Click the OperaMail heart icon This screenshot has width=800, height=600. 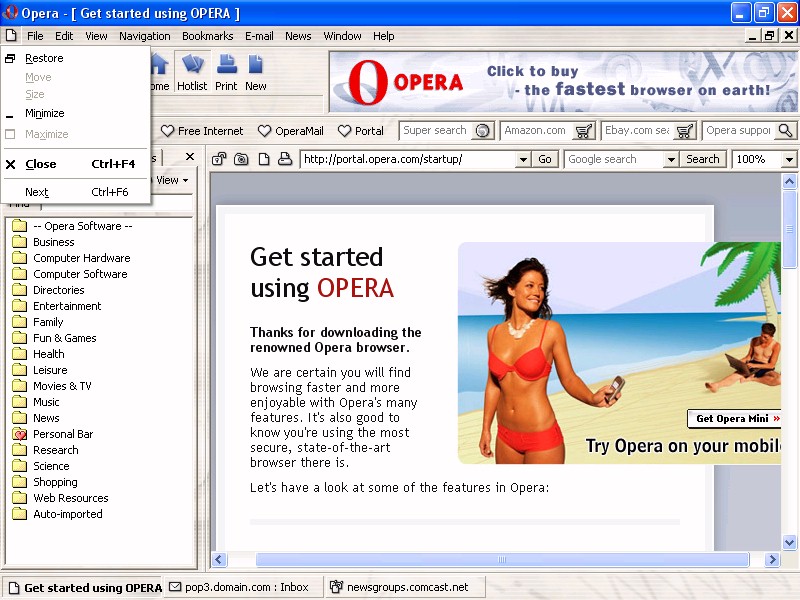click(264, 131)
